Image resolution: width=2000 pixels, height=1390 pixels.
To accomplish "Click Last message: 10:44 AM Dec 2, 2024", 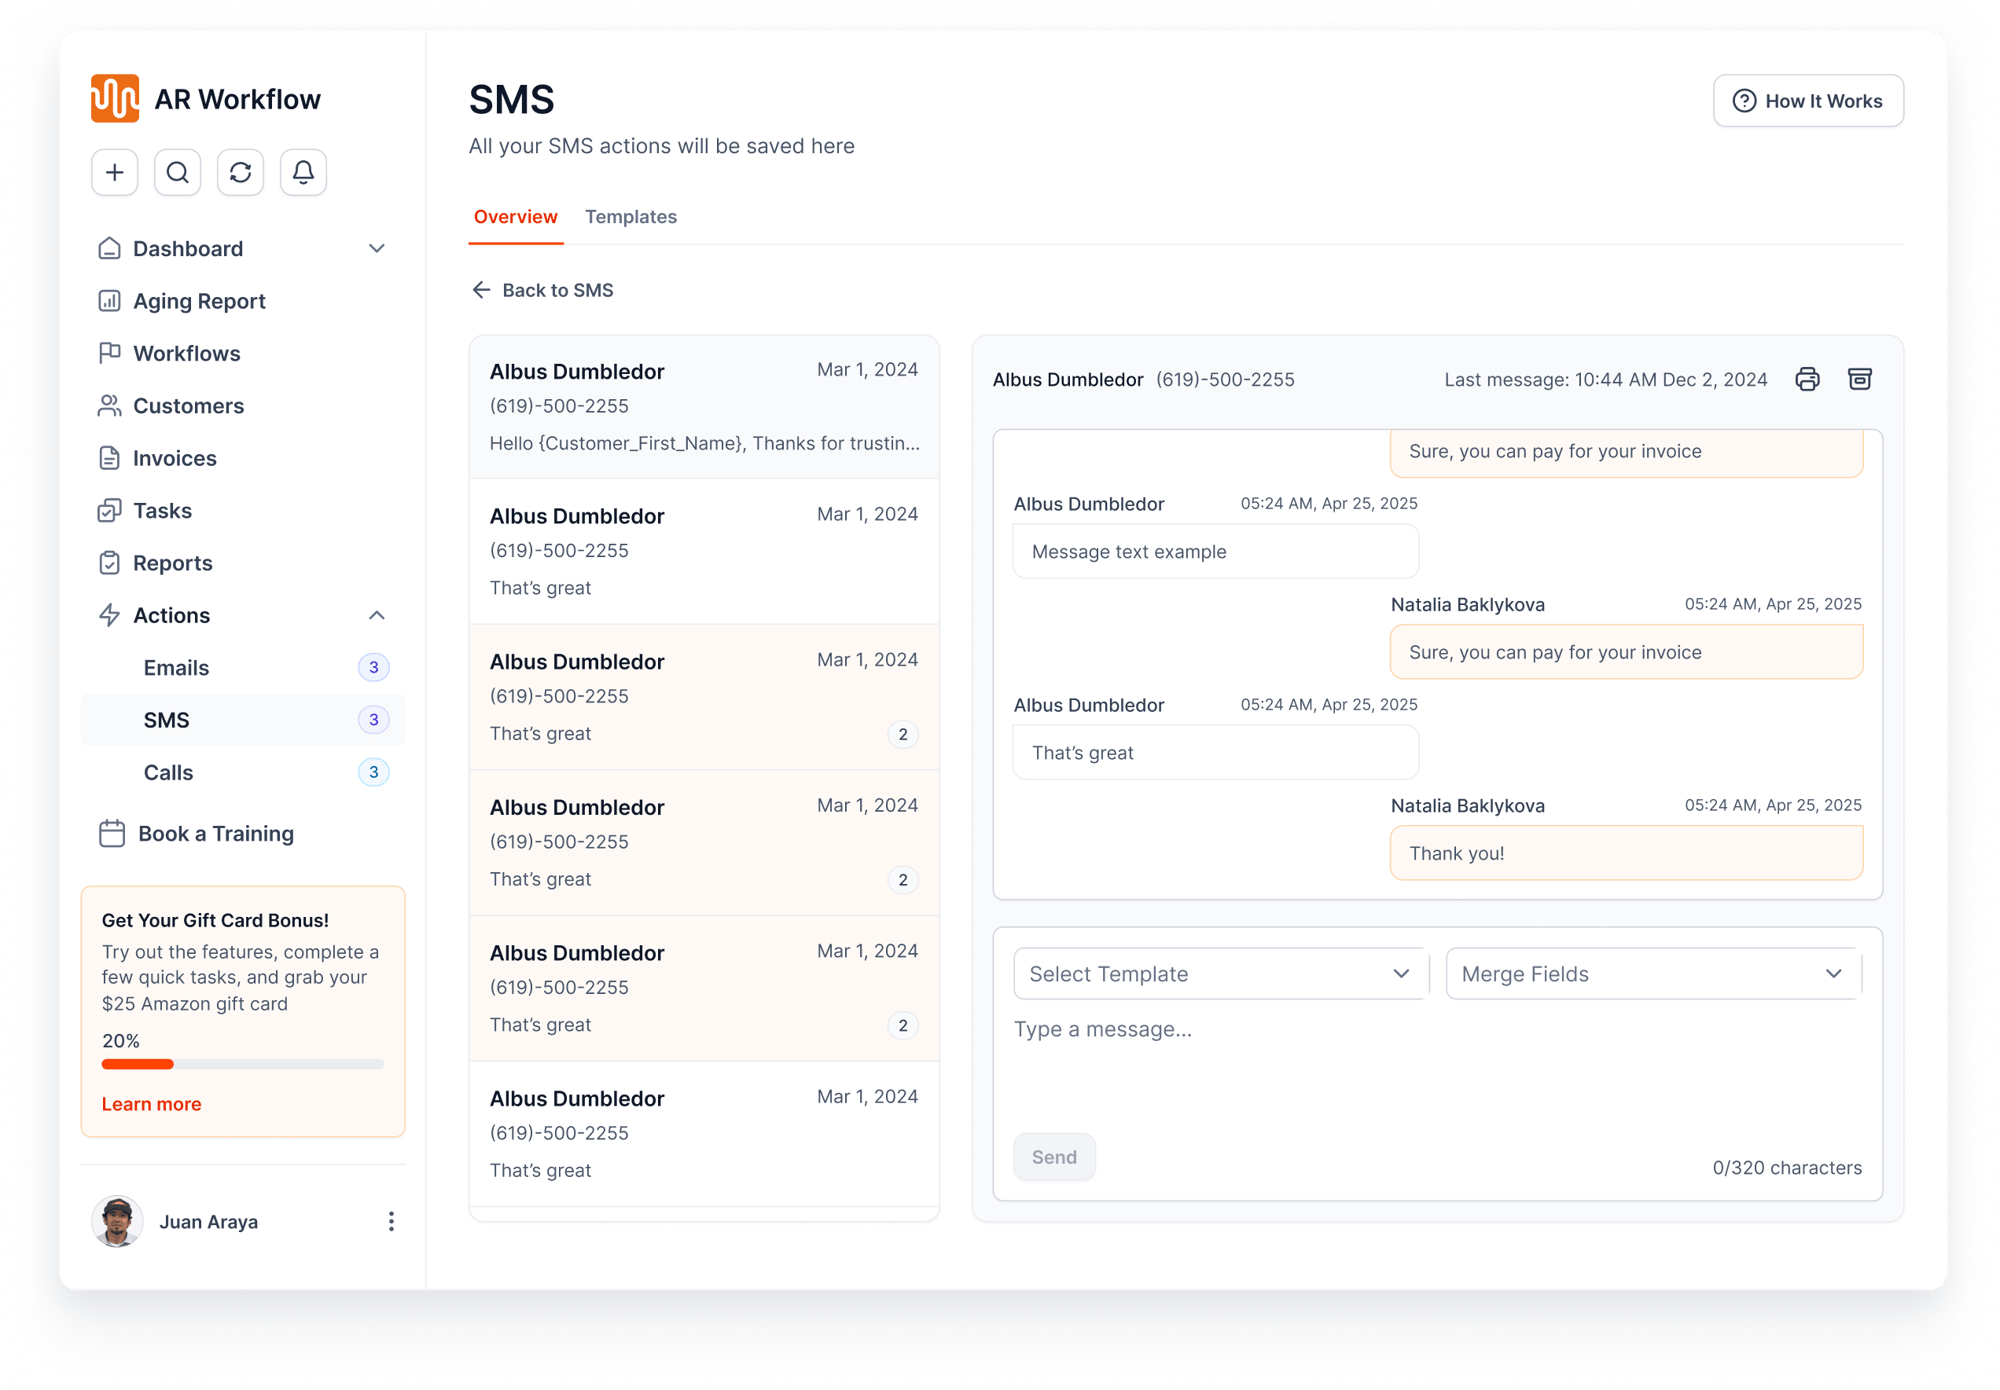I will click(x=1606, y=379).
